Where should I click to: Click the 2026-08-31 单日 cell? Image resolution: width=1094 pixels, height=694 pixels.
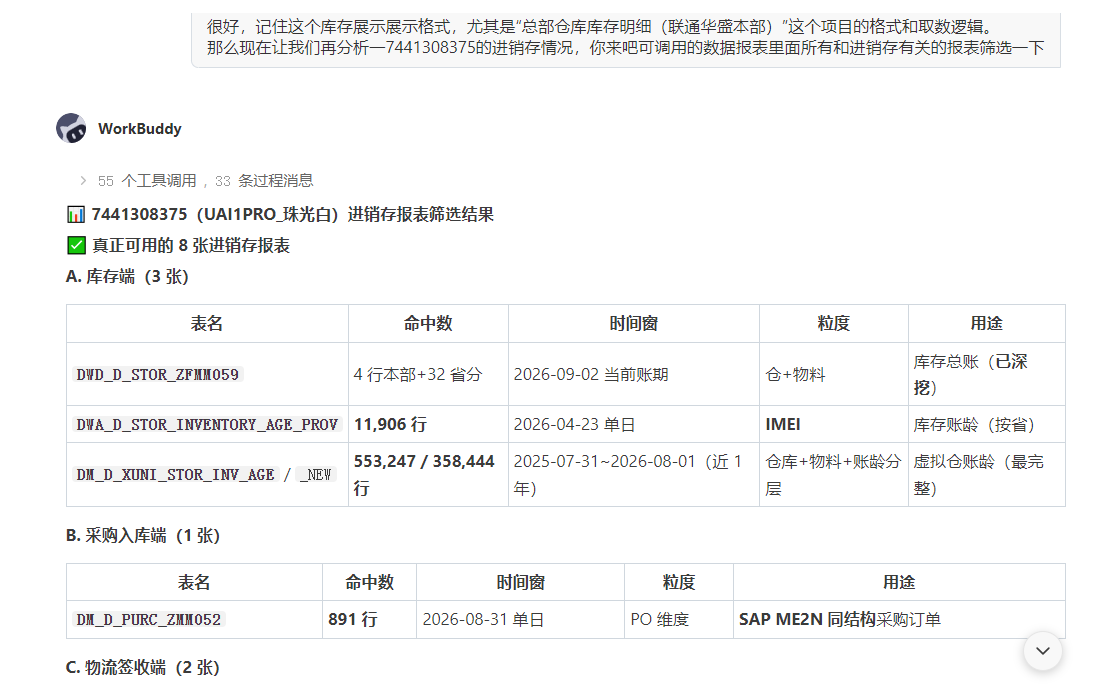click(520, 619)
